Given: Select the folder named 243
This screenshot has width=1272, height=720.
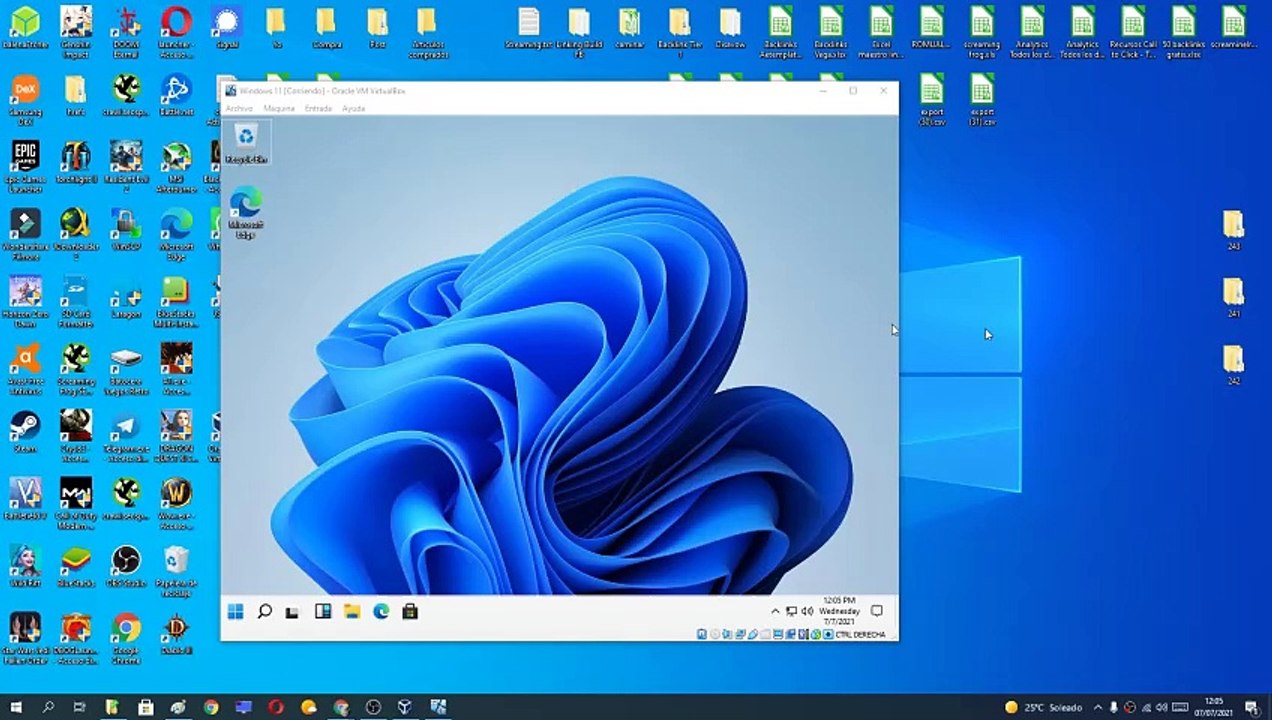Looking at the screenshot, I should coord(1234,230).
